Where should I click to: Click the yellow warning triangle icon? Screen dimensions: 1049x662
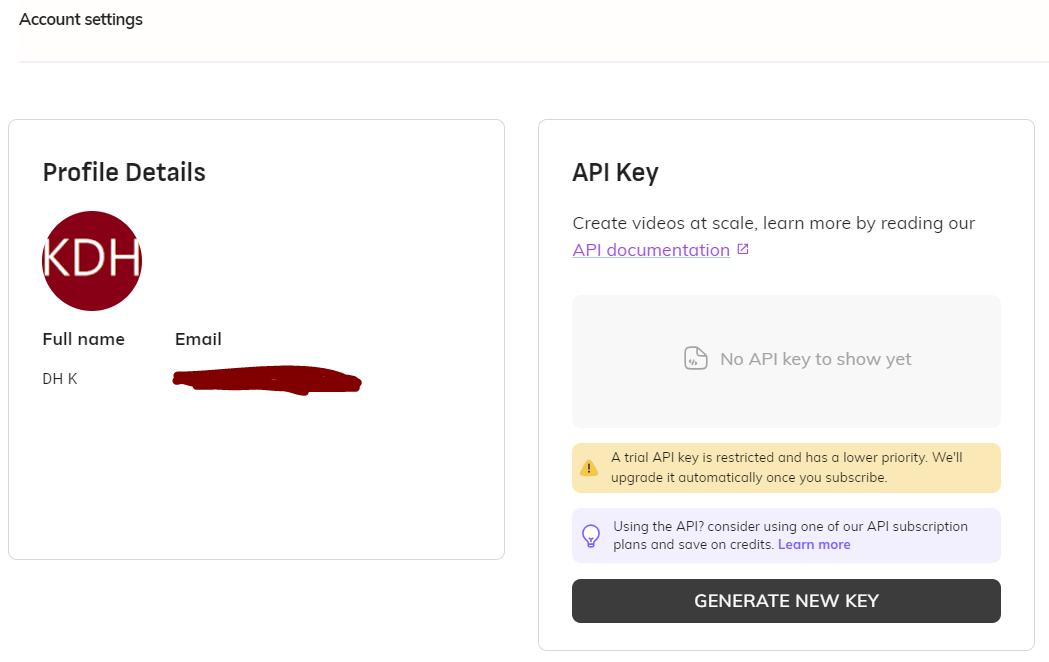[x=589, y=468]
